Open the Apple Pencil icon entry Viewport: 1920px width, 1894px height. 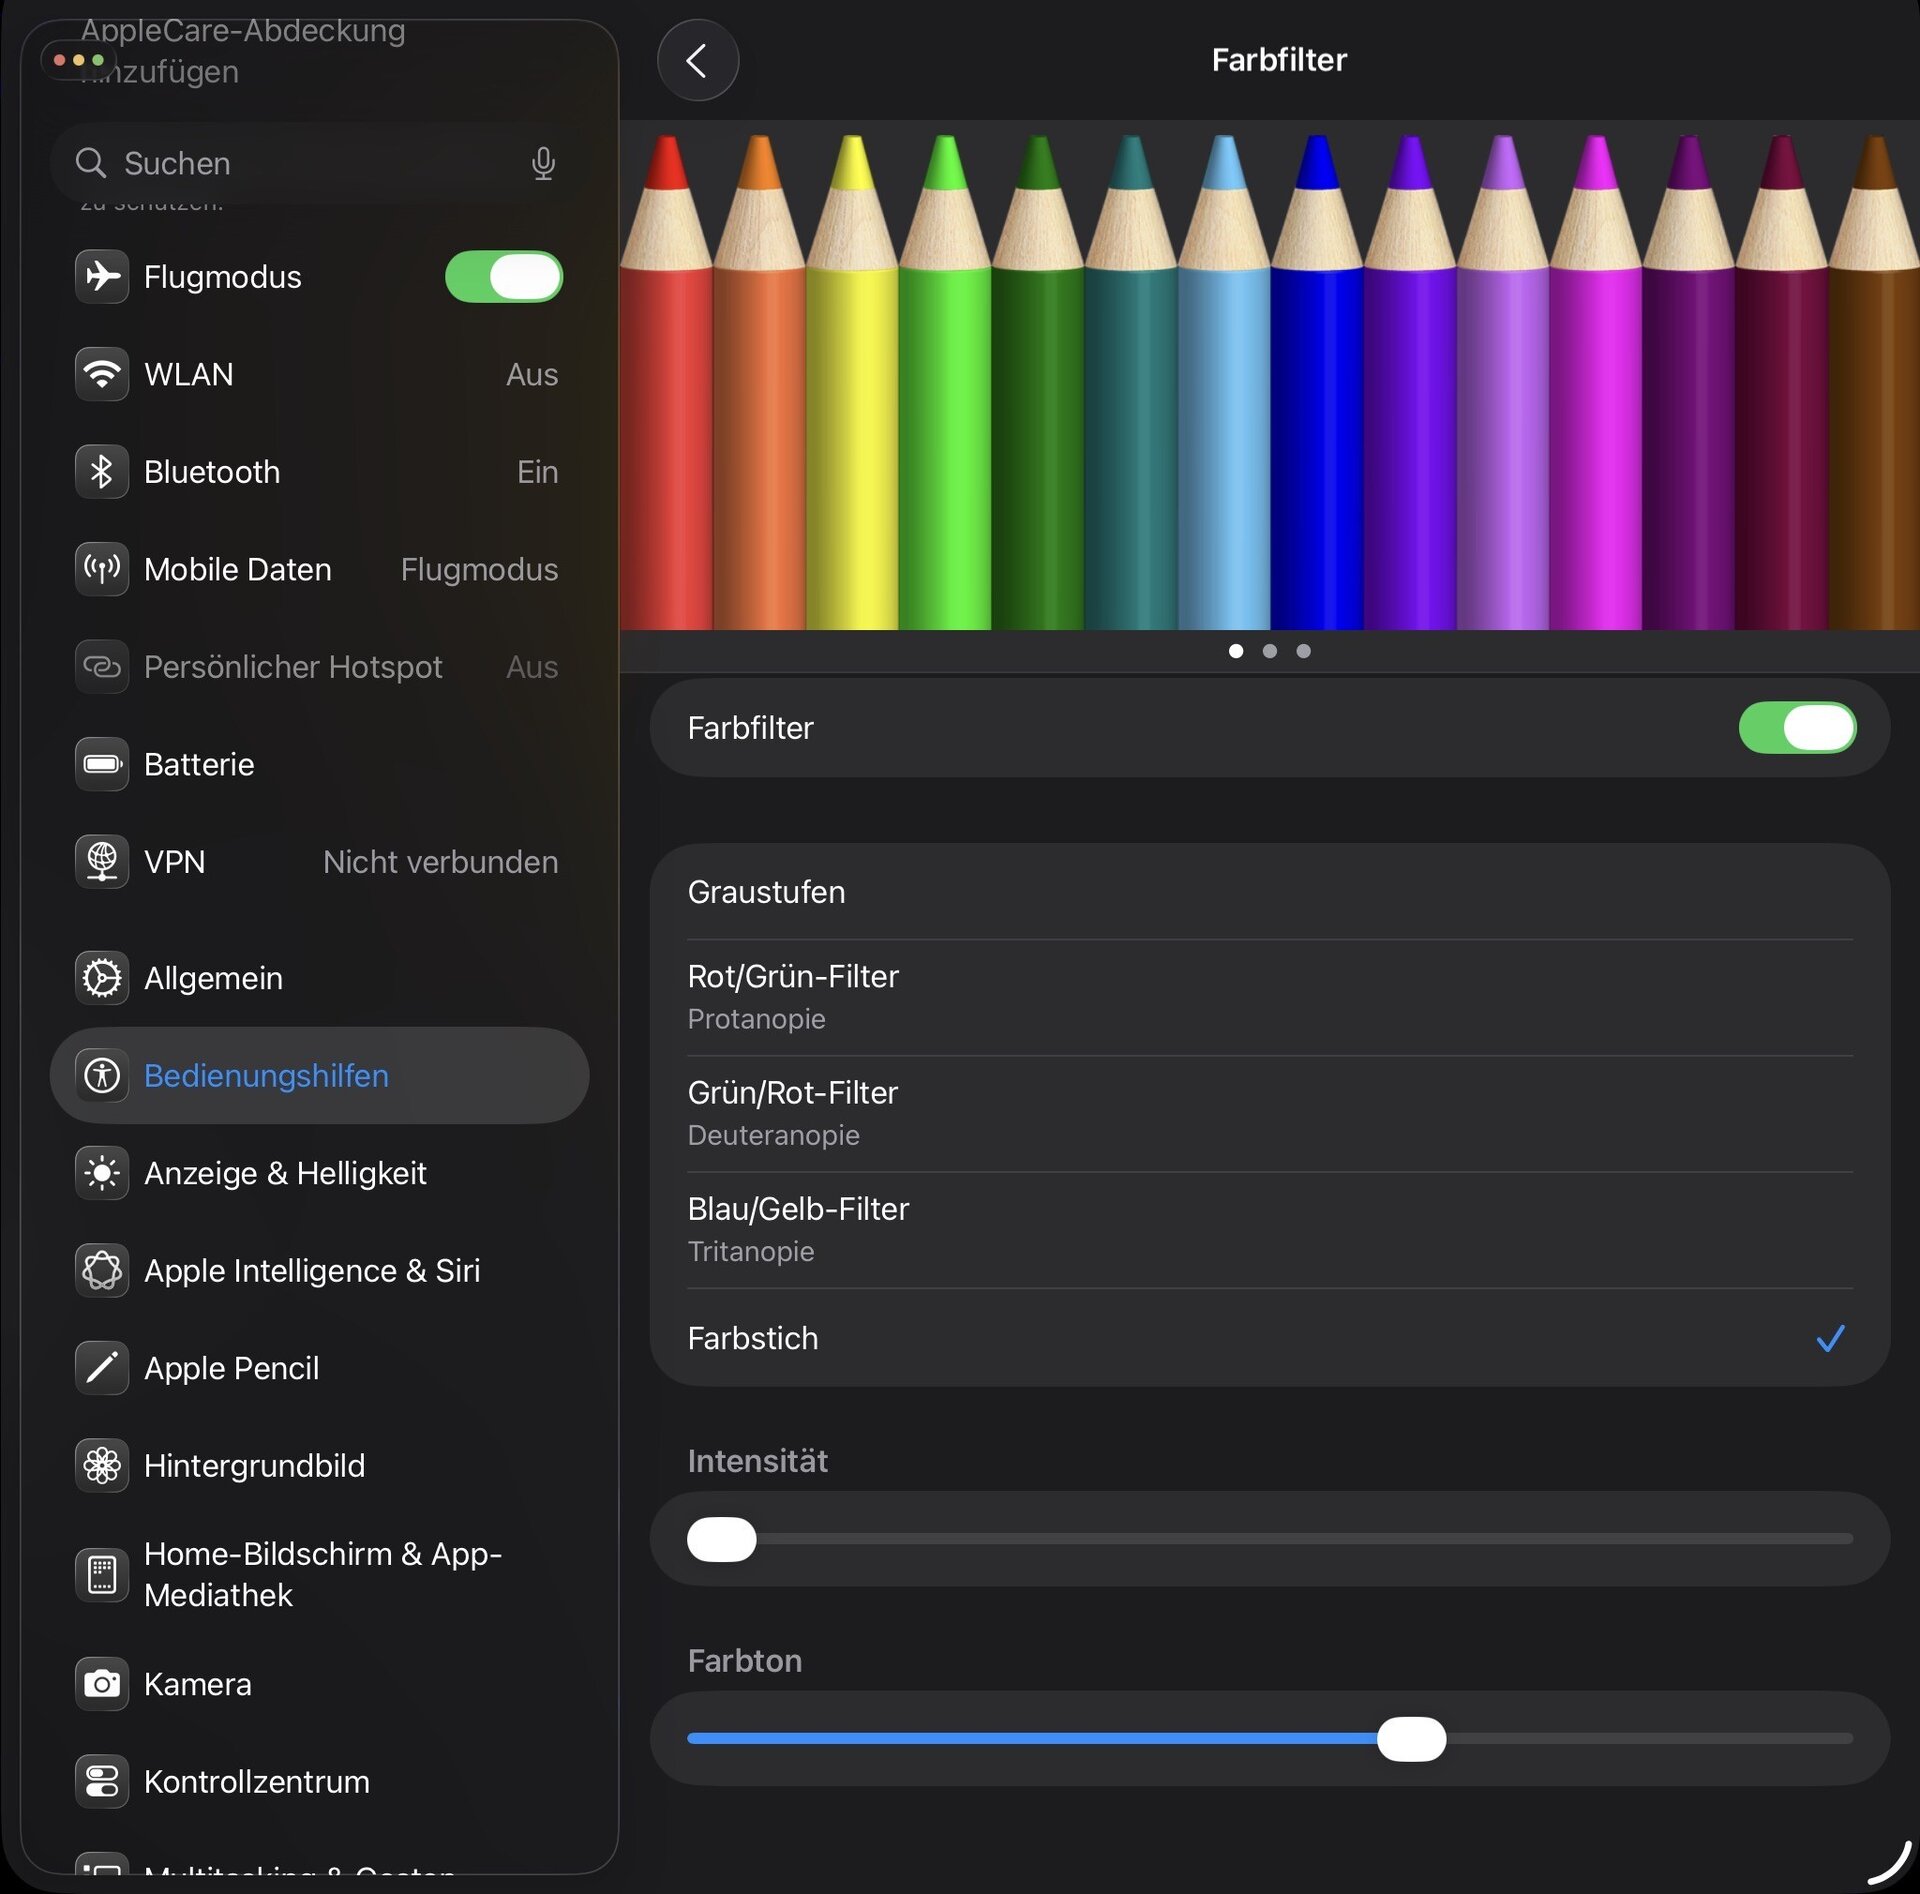click(102, 1368)
